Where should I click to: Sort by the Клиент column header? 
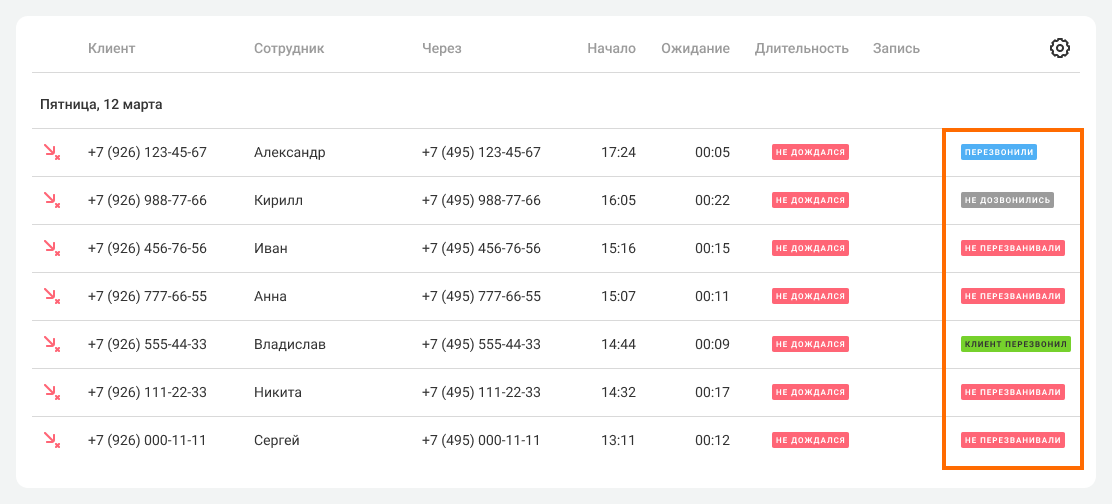(x=111, y=48)
